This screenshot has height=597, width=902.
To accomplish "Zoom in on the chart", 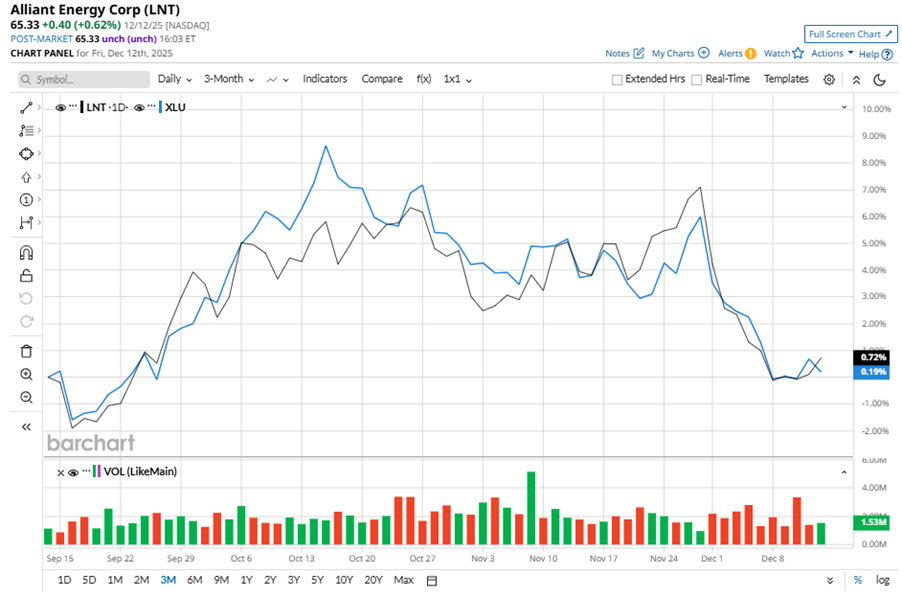I will coord(26,374).
